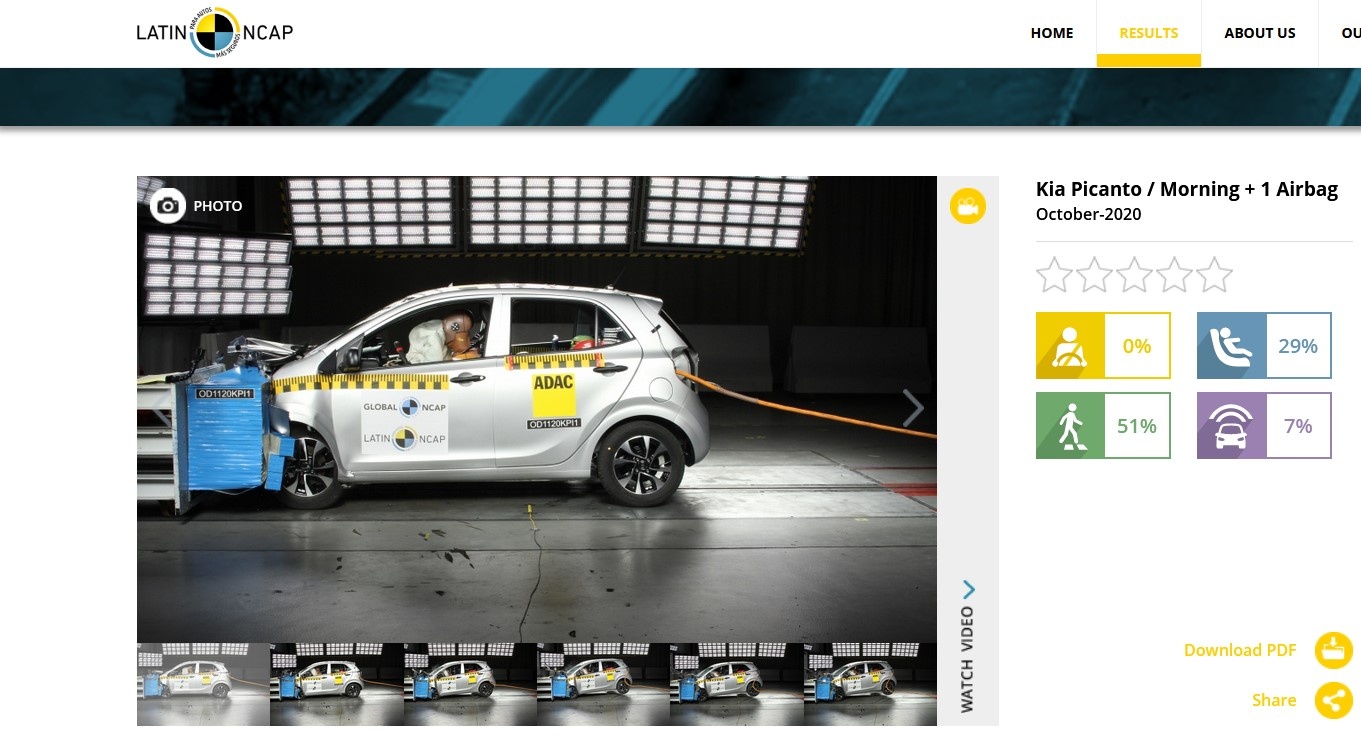Image resolution: width=1361 pixels, height=743 pixels.
Task: Click the Share text link
Action: click(1273, 700)
